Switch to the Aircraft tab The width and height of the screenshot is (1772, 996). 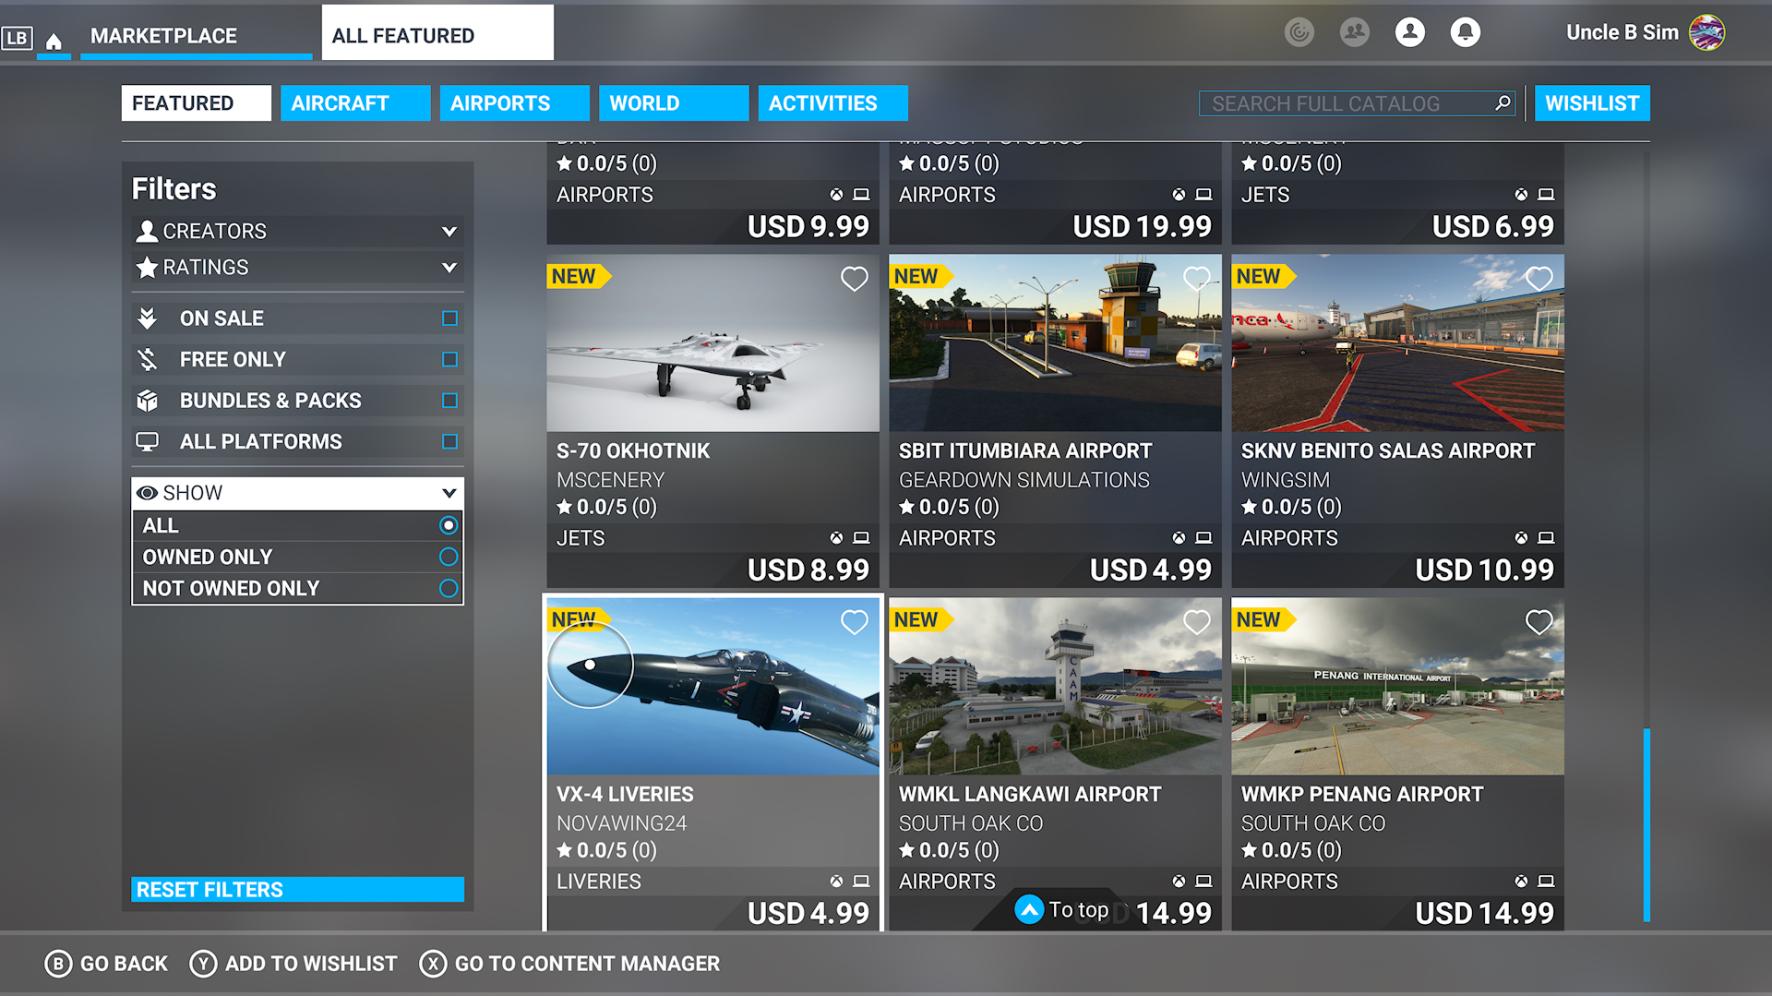pyautogui.click(x=355, y=102)
